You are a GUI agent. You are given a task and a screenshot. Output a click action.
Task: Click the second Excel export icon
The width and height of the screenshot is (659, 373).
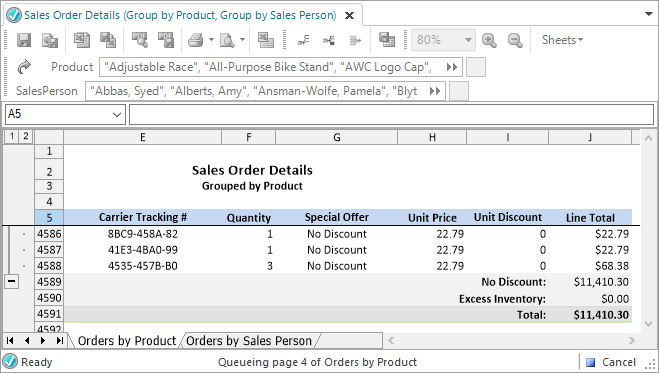108,40
